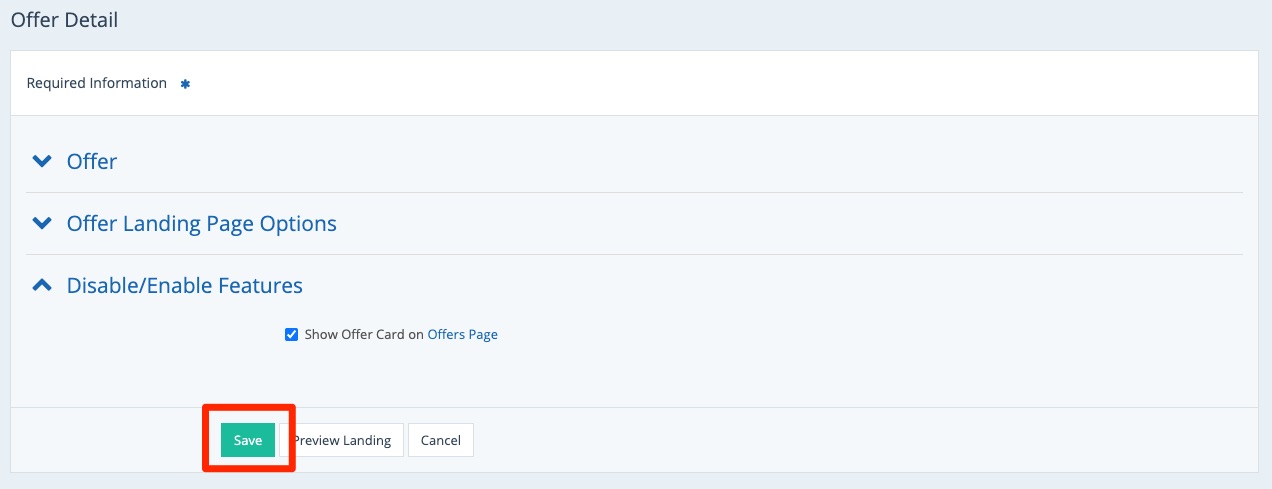This screenshot has width=1272, height=489.
Task: Click the 'Show Offer Card on' label text
Action: 364,335
